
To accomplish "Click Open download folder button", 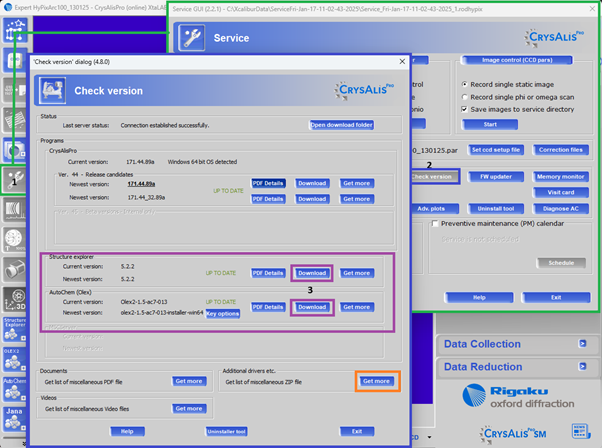I will tap(342, 125).
